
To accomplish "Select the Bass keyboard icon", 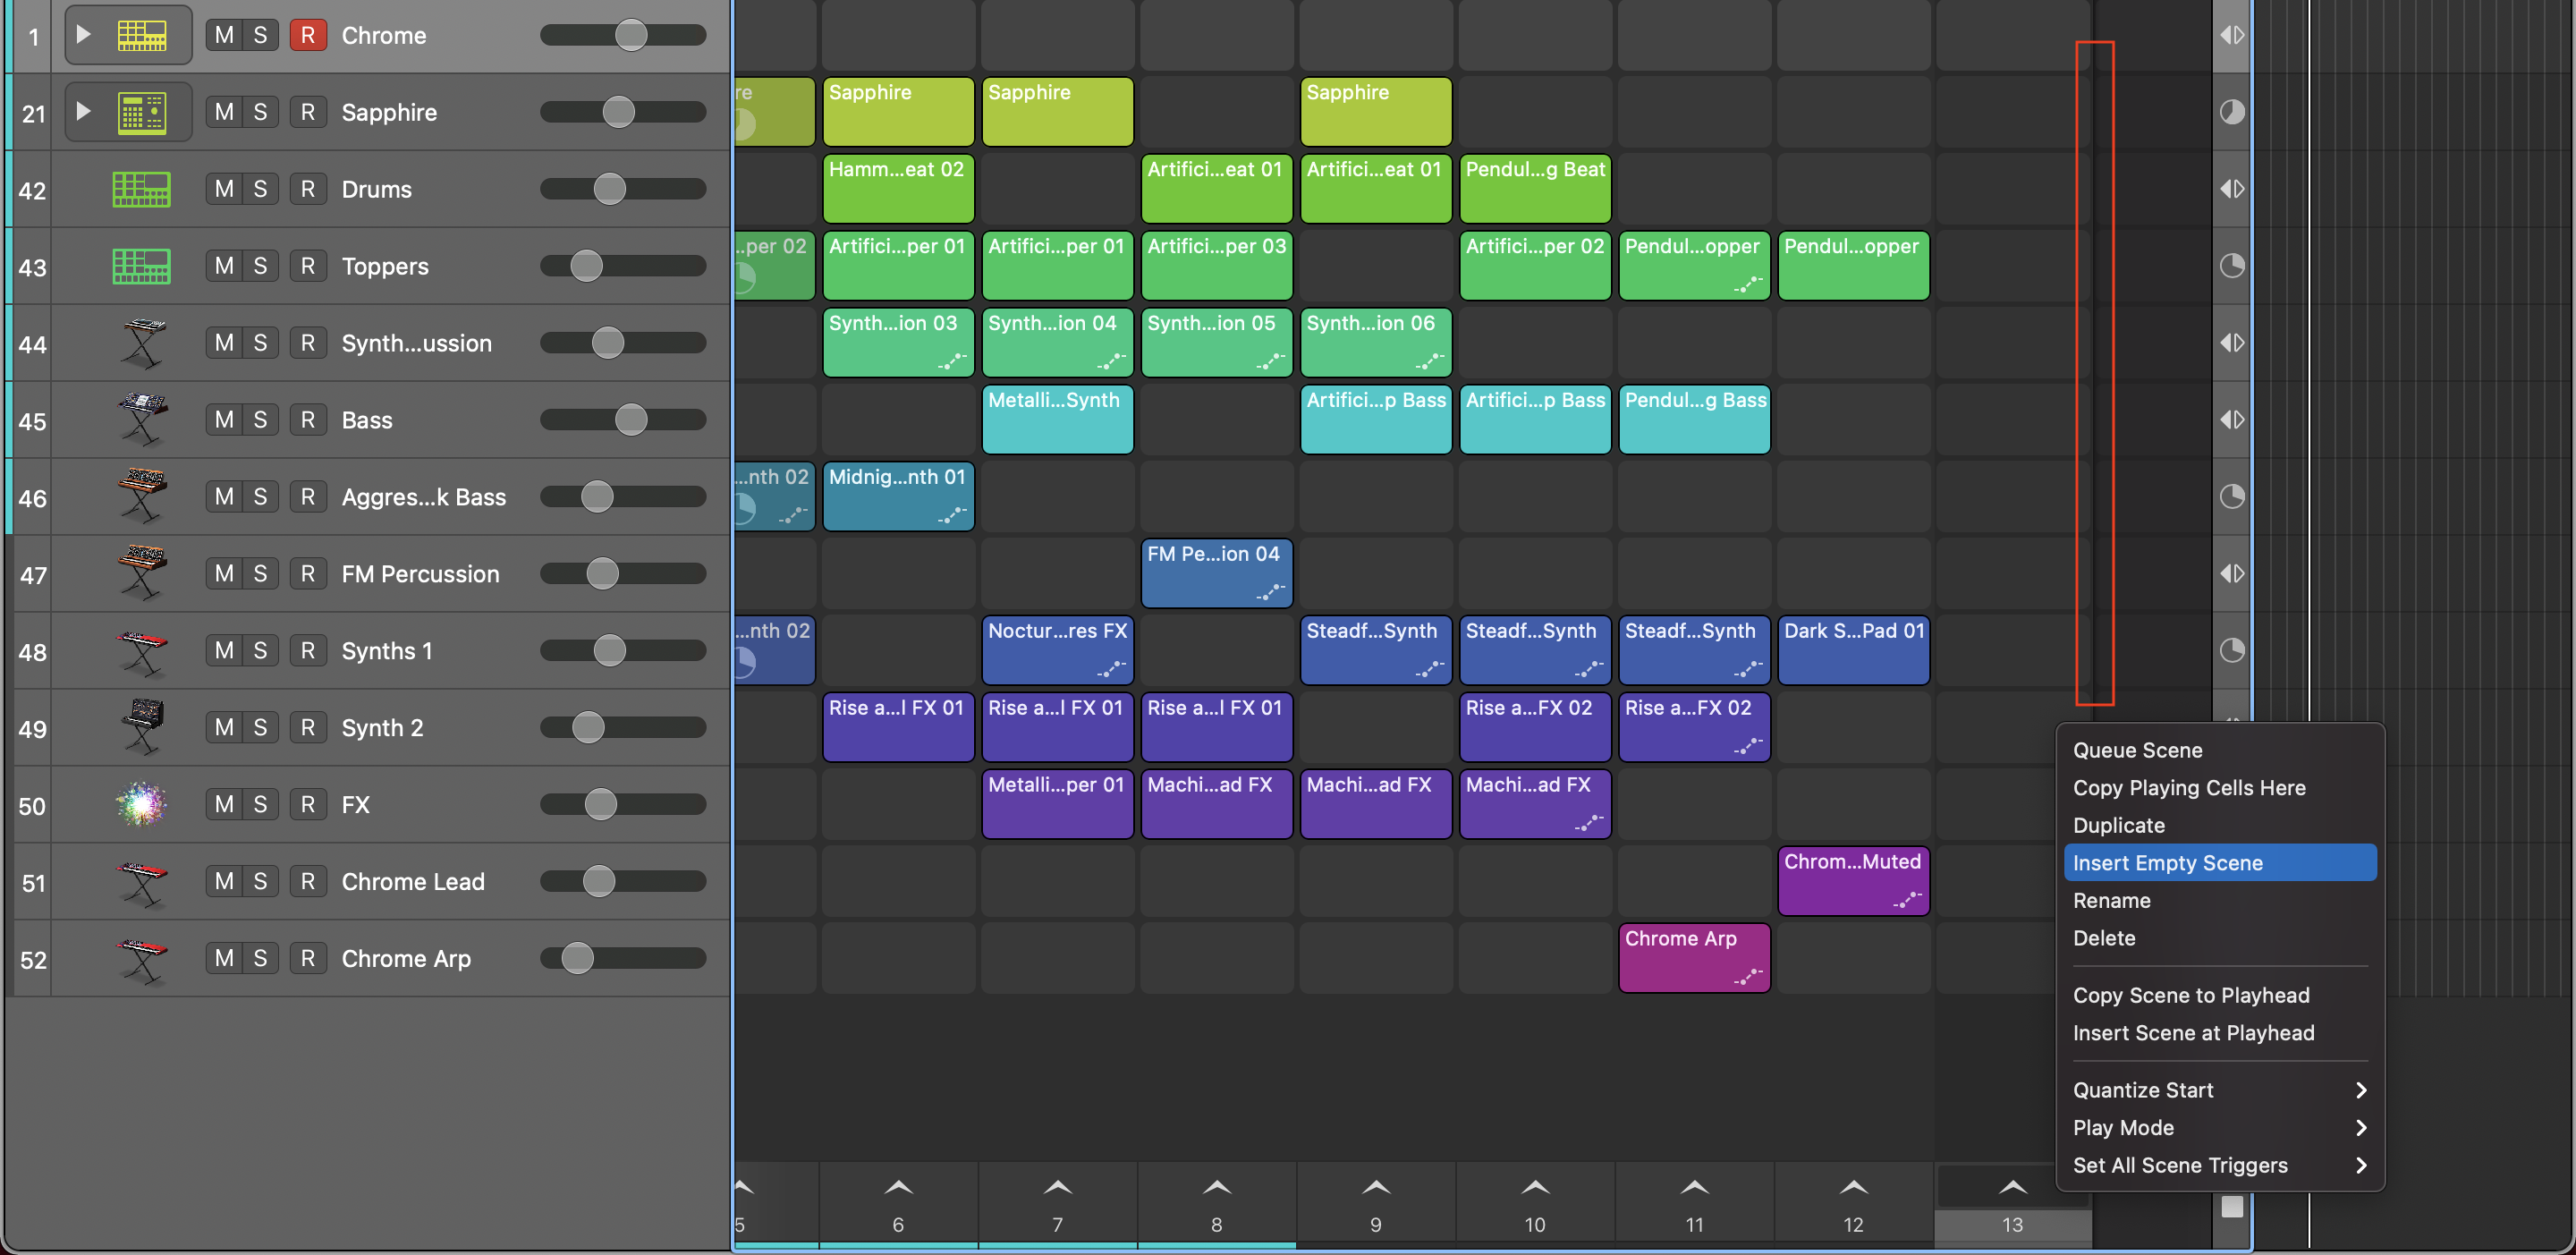I will 142,419.
